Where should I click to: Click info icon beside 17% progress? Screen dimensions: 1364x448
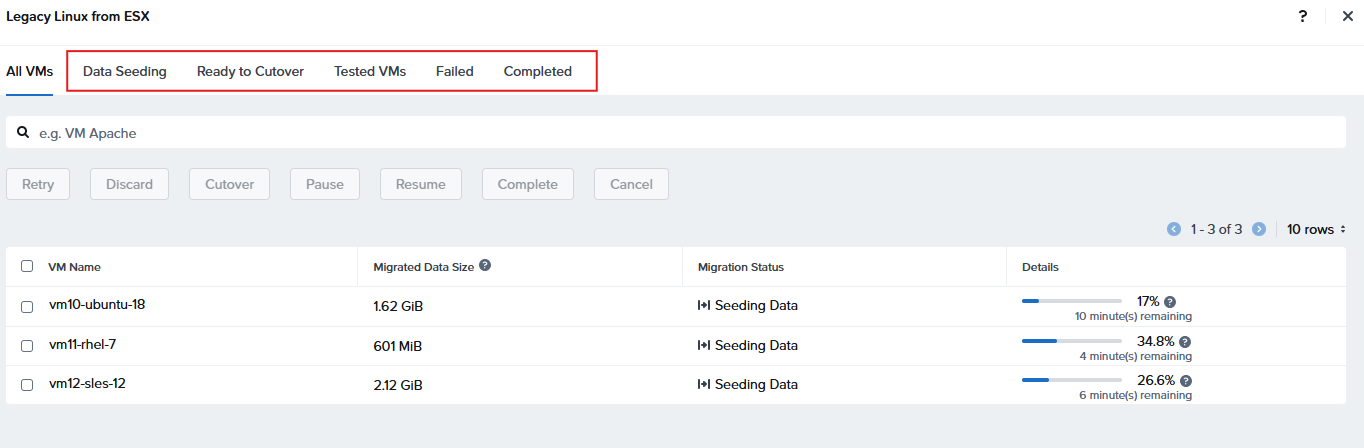point(1170,301)
